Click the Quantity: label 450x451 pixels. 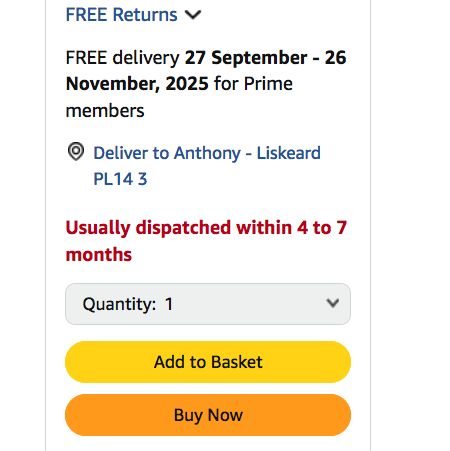(119, 304)
